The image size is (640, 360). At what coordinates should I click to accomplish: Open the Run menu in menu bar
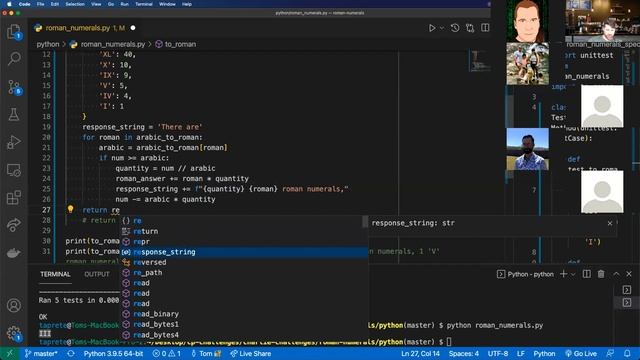[x=124, y=4]
